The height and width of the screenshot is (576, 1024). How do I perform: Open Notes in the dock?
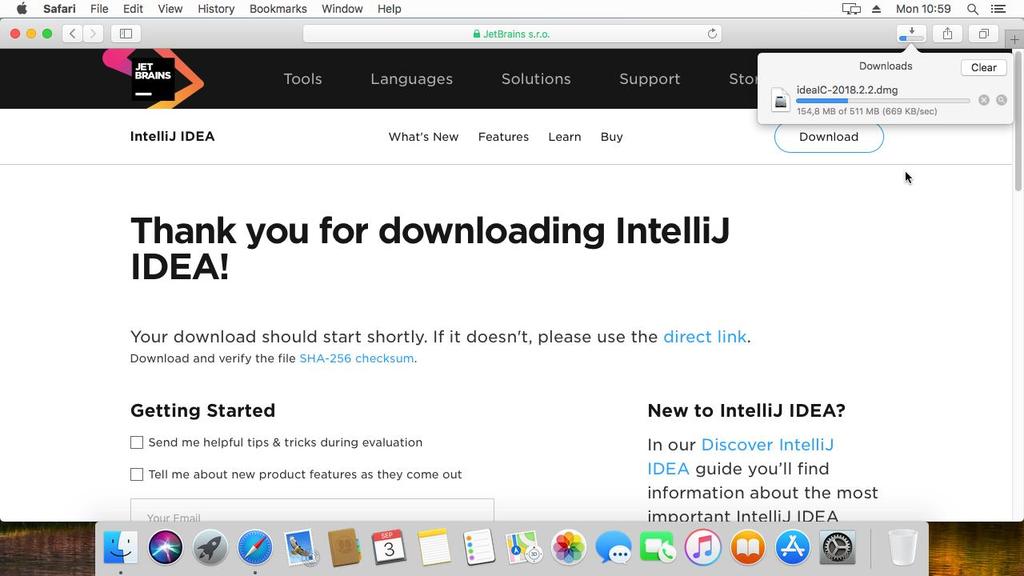click(434, 547)
